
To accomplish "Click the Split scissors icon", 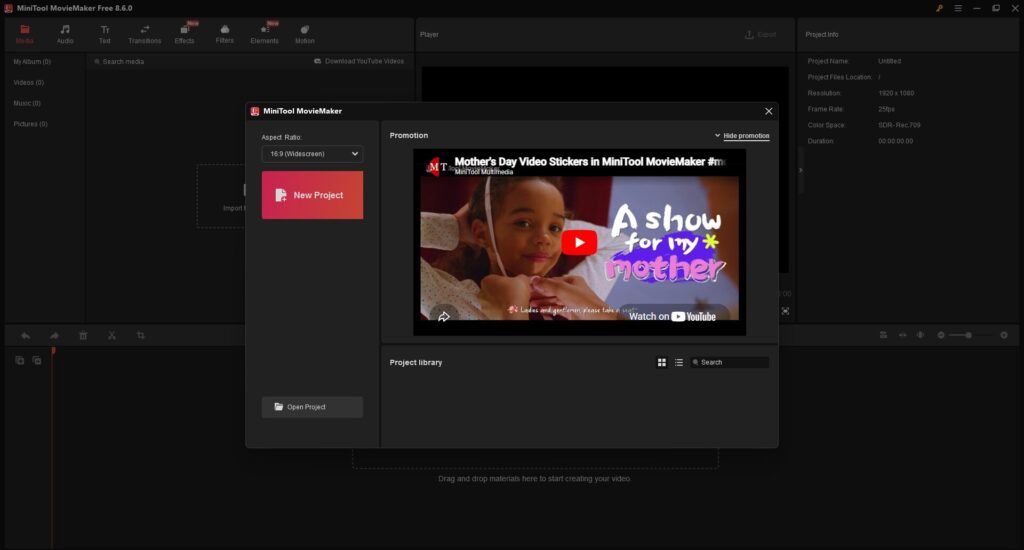I will [112, 336].
